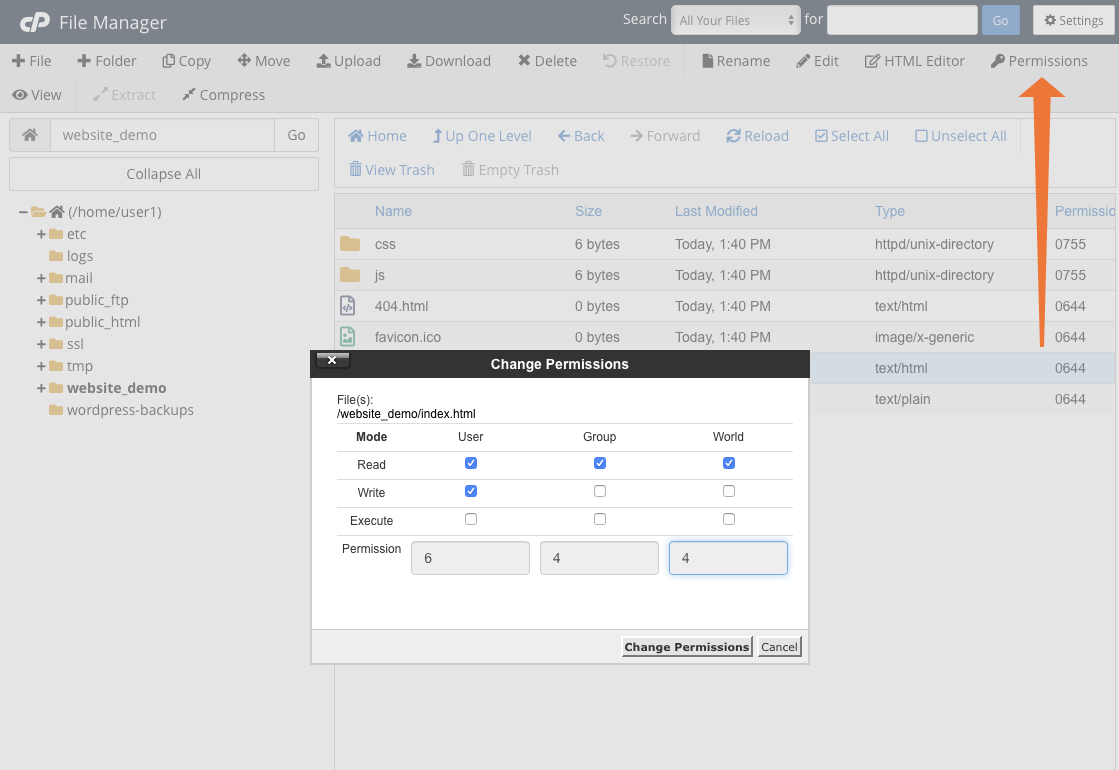1119x770 pixels.
Task: Click Select All in the navigation bar
Action: [x=851, y=136]
